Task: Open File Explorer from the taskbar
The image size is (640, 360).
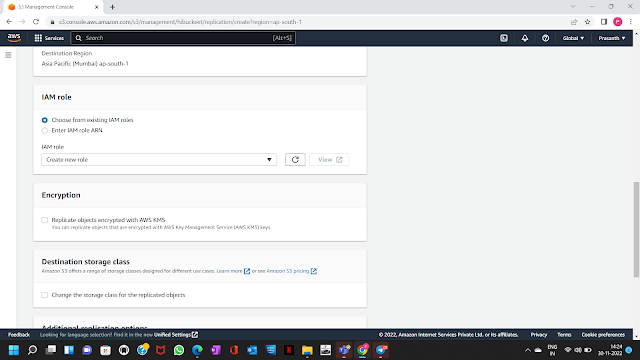Action: tap(307, 350)
